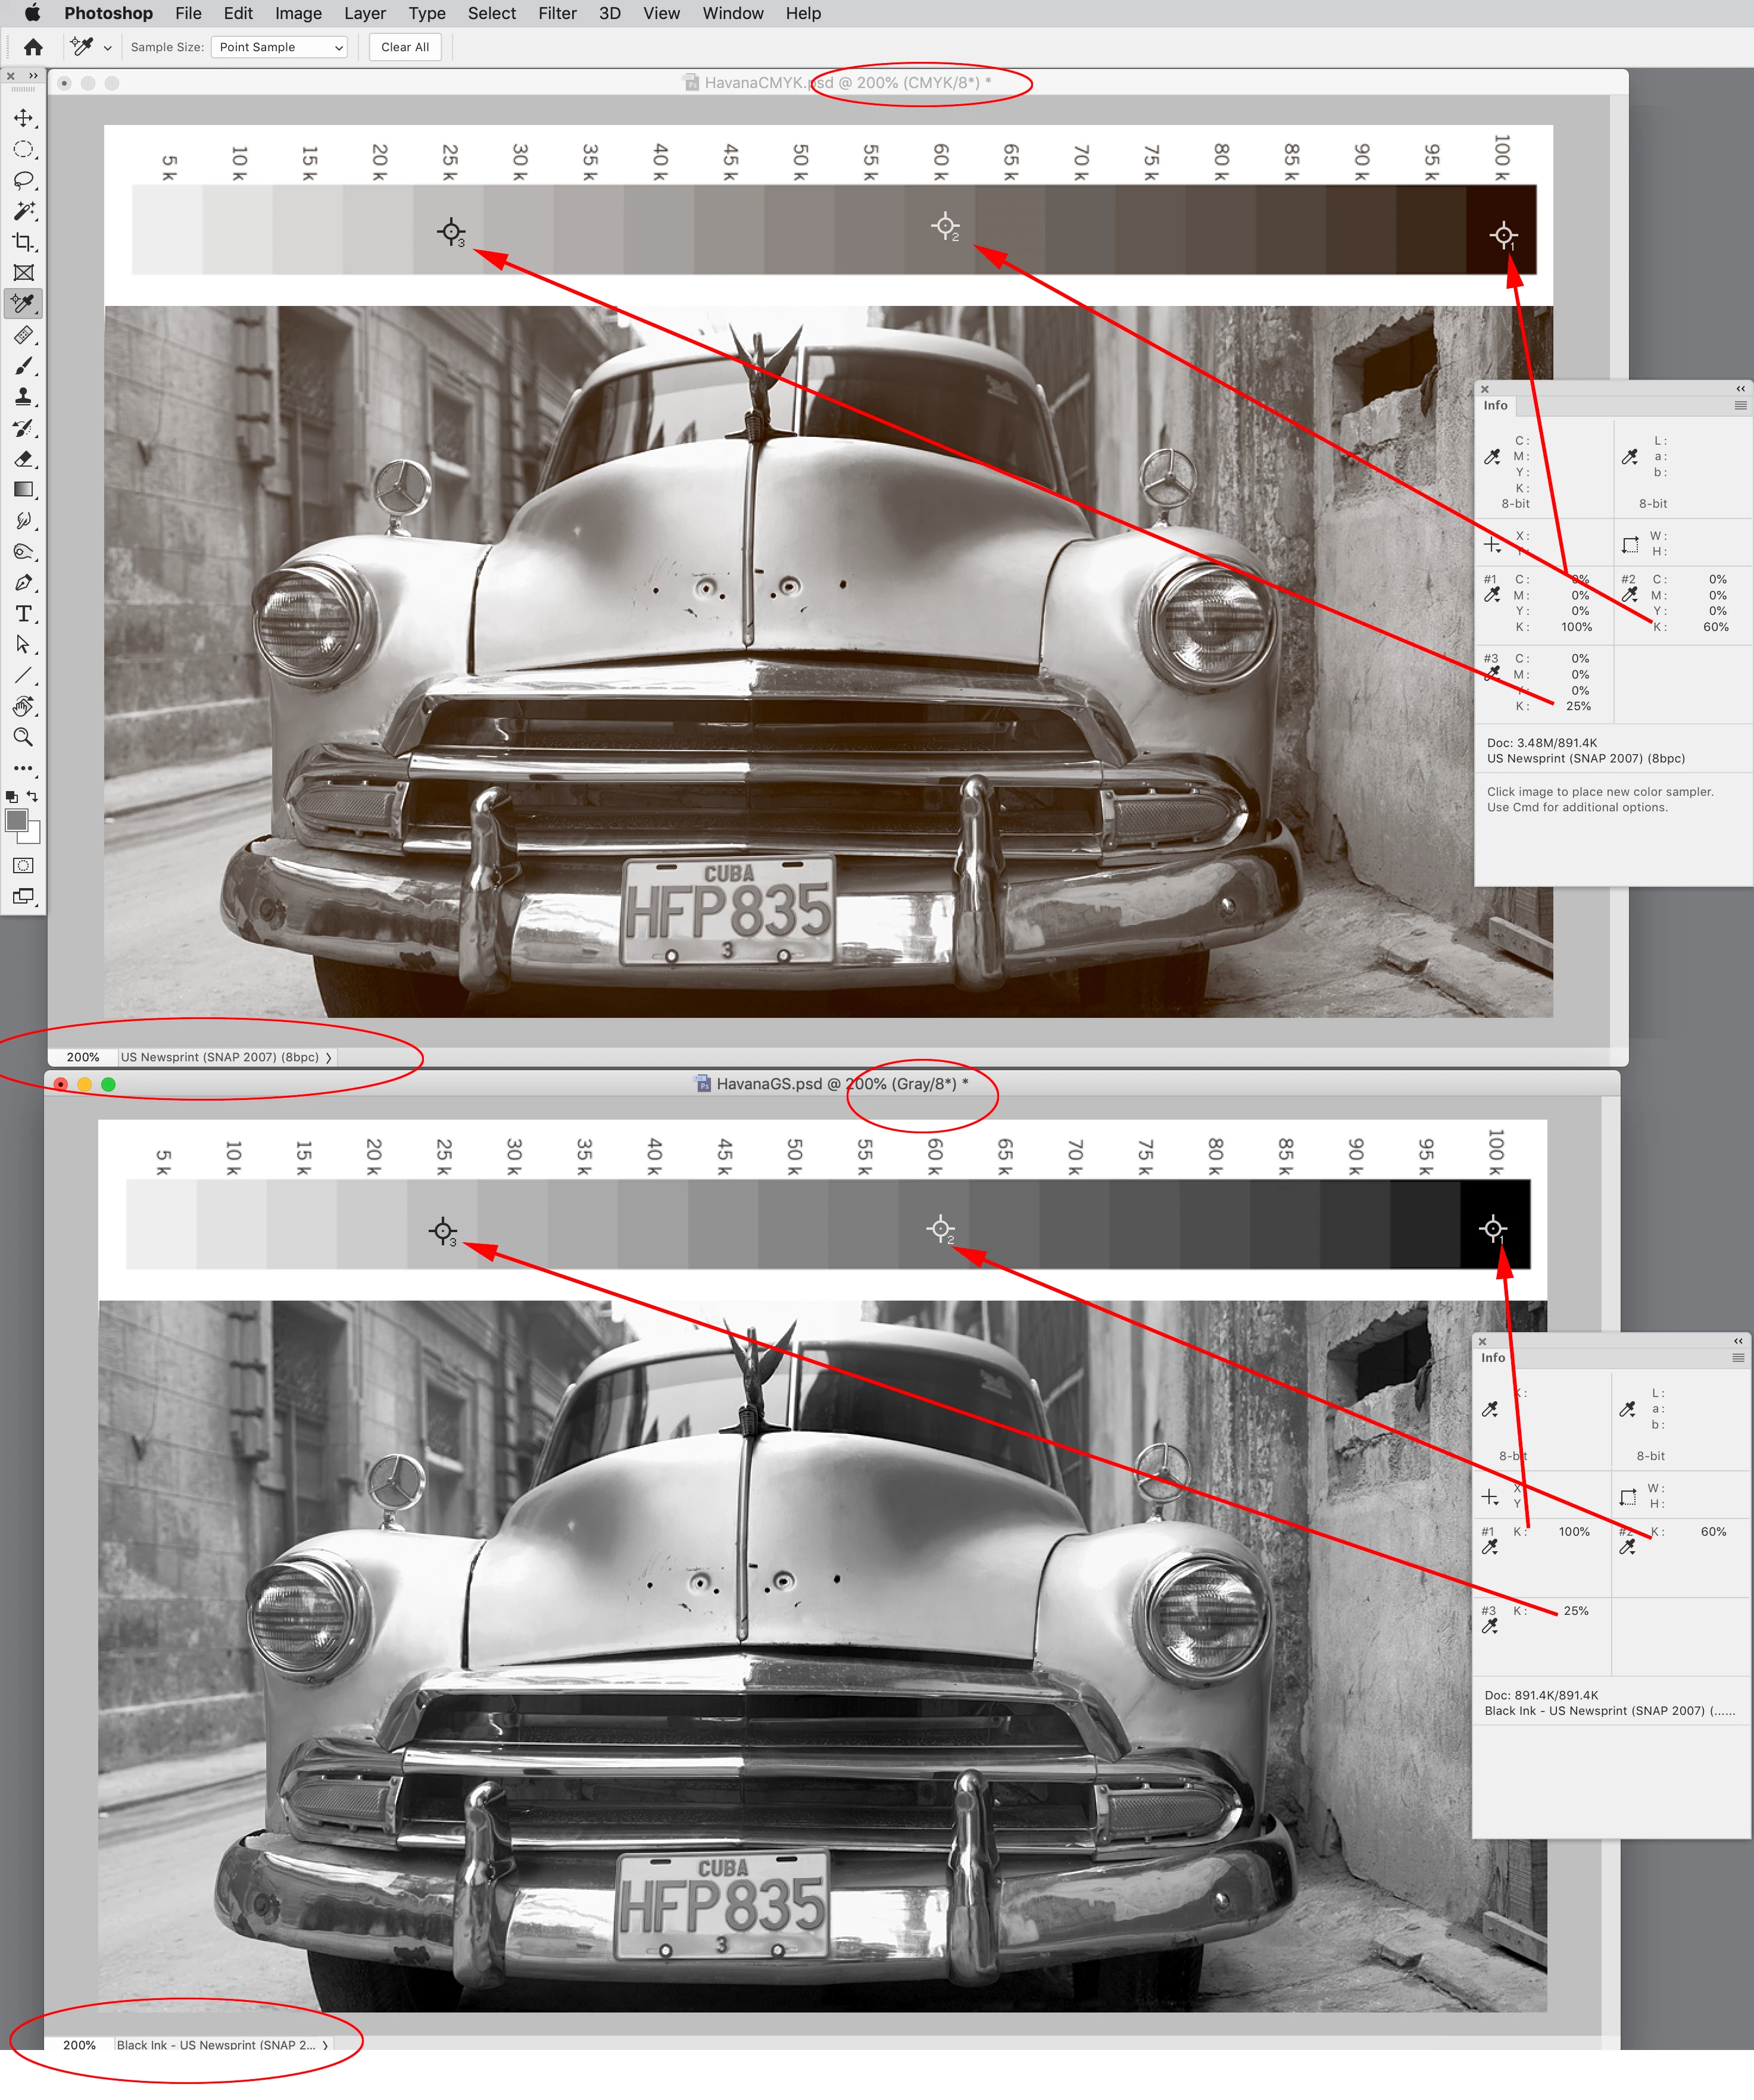Screen dimensions: 1754x2100
Task: Select the Move tool
Action: coord(23,118)
